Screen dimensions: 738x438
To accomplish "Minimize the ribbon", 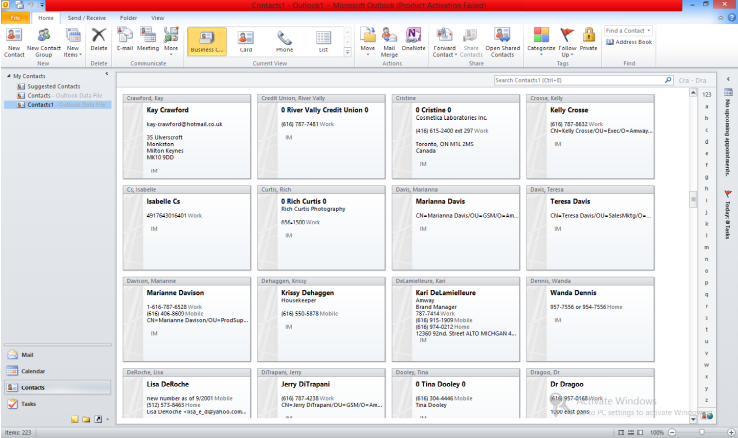I will (x=721, y=18).
